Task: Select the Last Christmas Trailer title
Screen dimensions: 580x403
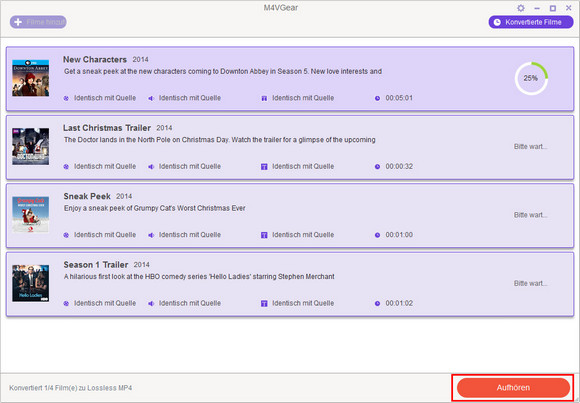Action: (107, 128)
